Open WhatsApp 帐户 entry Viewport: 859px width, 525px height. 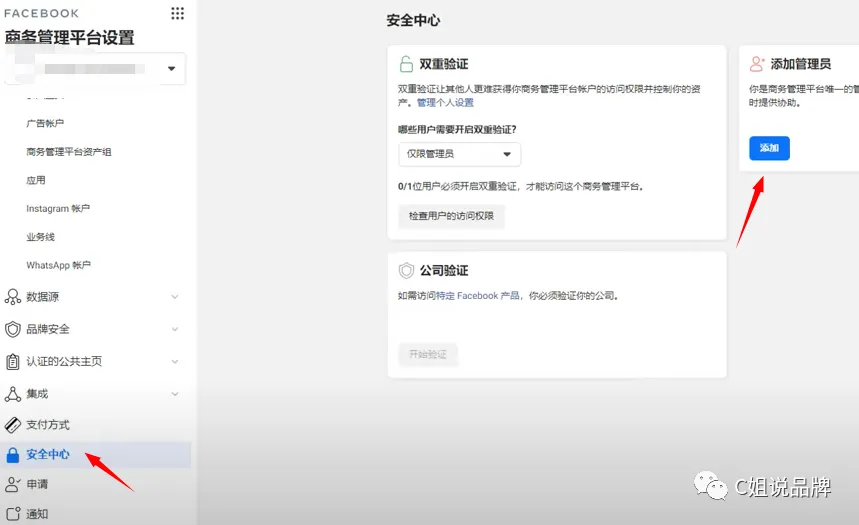(x=59, y=265)
